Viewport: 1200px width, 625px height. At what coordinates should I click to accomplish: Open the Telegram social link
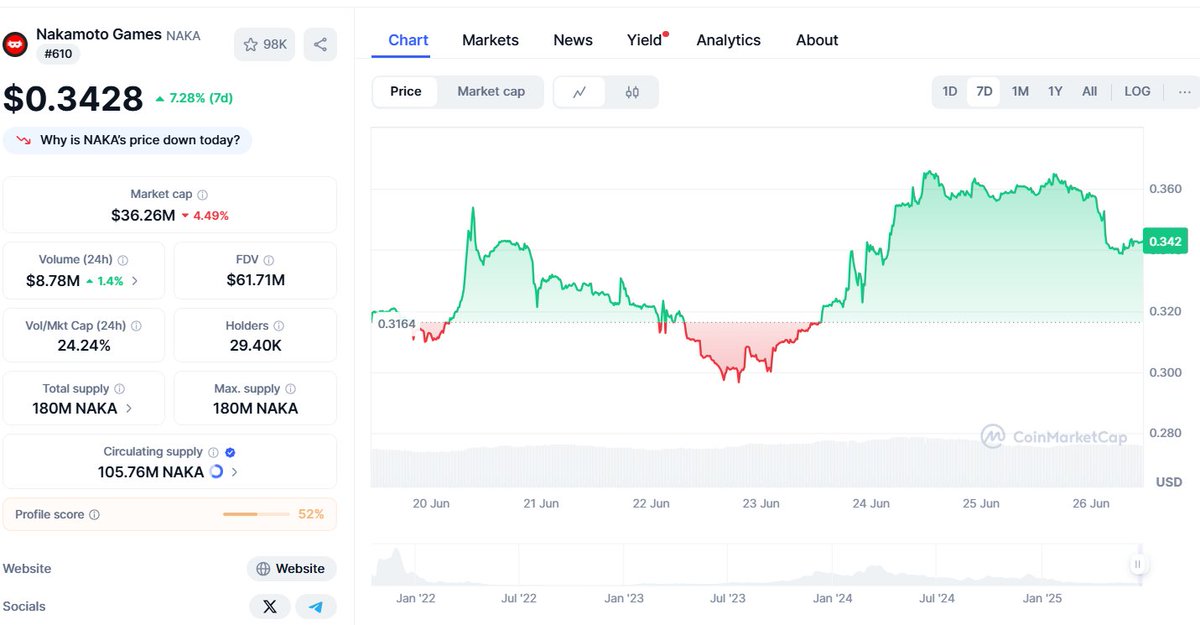316,606
